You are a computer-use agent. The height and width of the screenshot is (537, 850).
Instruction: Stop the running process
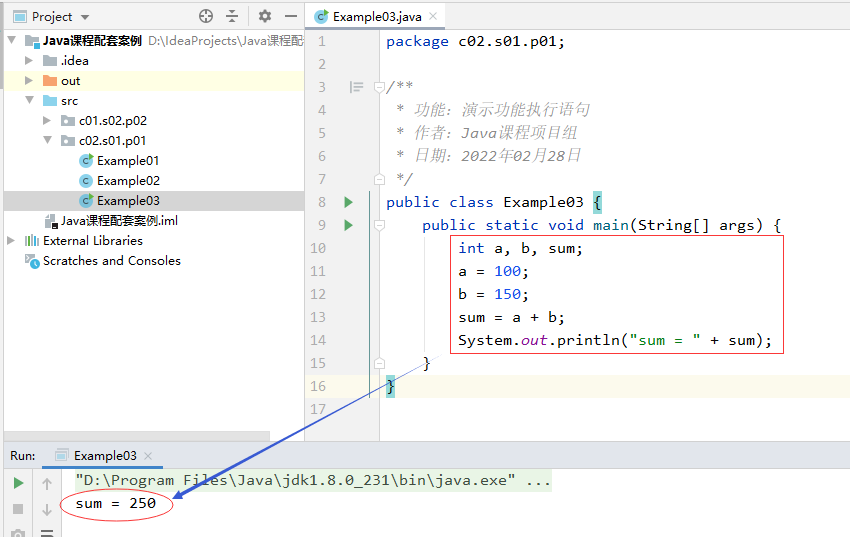click(x=18, y=509)
